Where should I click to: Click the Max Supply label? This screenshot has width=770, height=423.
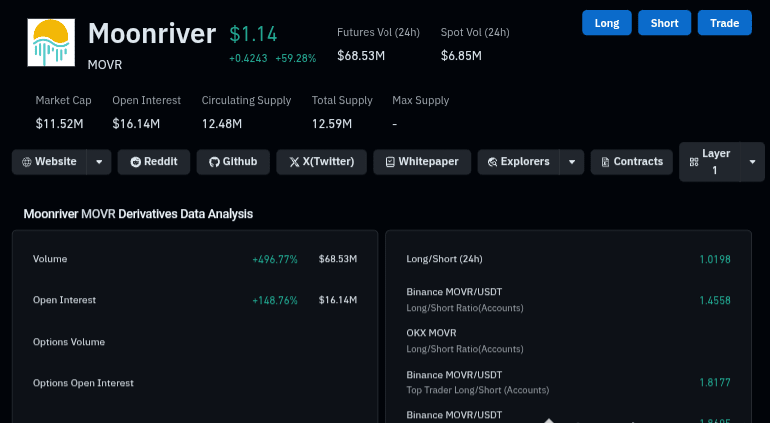[x=421, y=100]
